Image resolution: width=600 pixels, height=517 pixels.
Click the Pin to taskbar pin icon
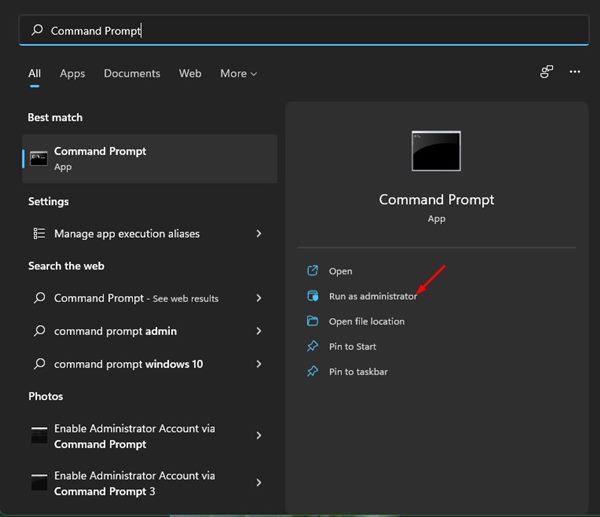tap(312, 371)
